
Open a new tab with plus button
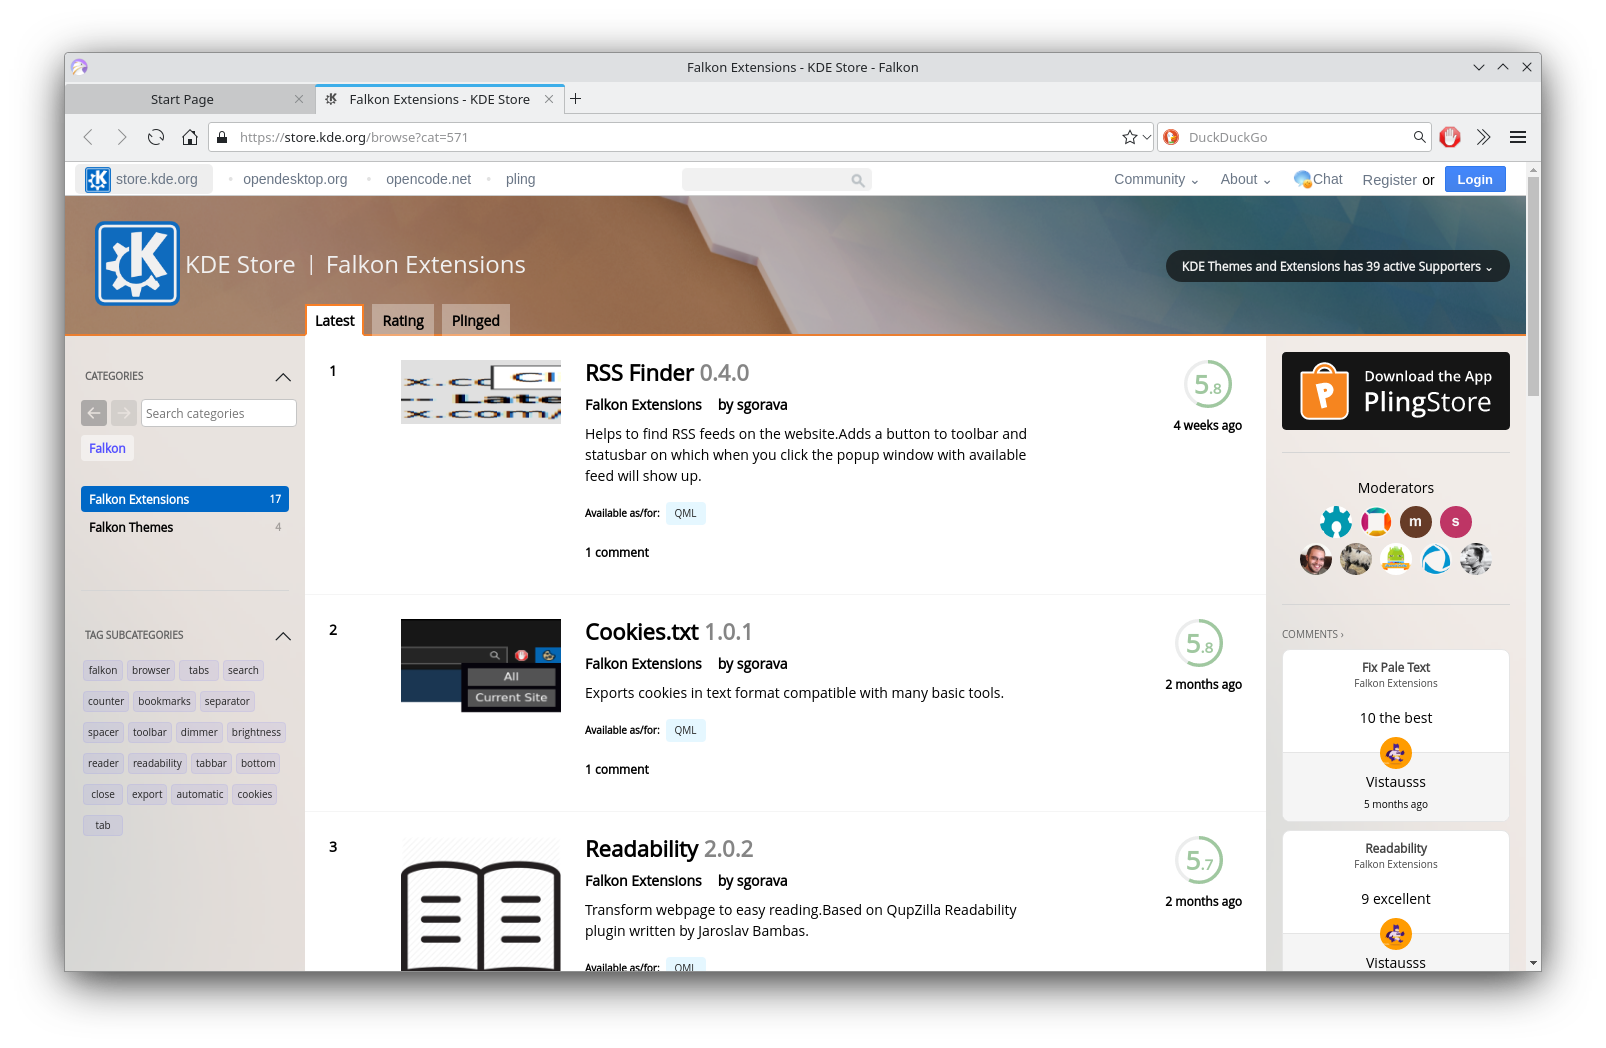[576, 99]
